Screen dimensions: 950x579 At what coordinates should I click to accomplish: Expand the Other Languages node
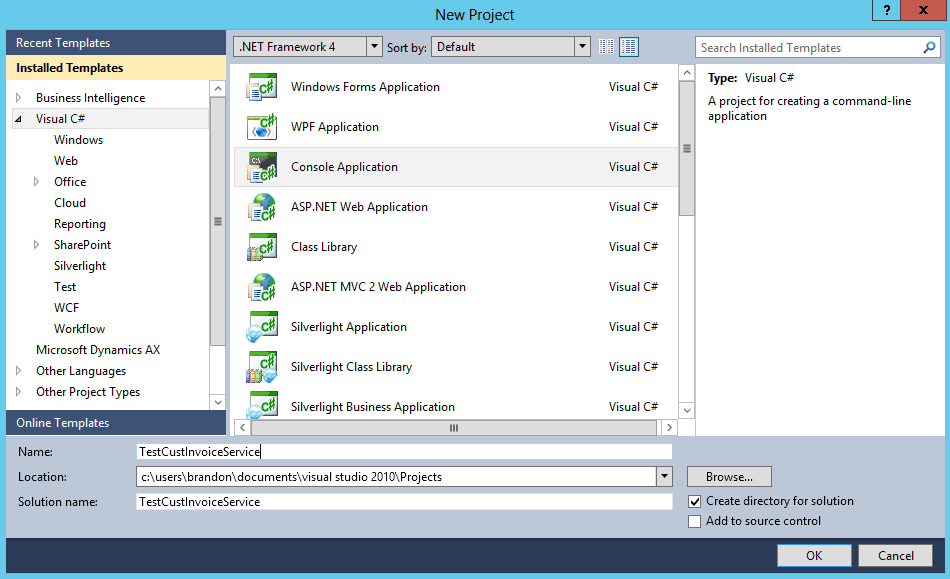pyautogui.click(x=19, y=371)
